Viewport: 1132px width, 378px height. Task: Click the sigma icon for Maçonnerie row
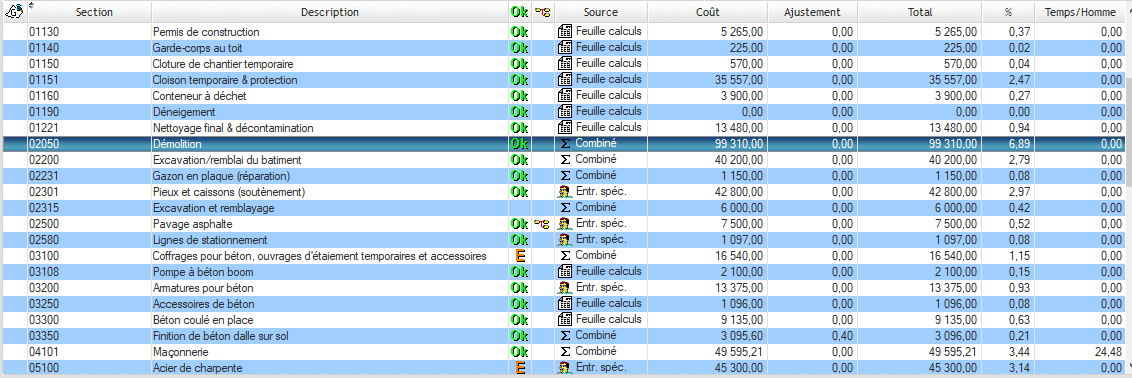(x=566, y=351)
